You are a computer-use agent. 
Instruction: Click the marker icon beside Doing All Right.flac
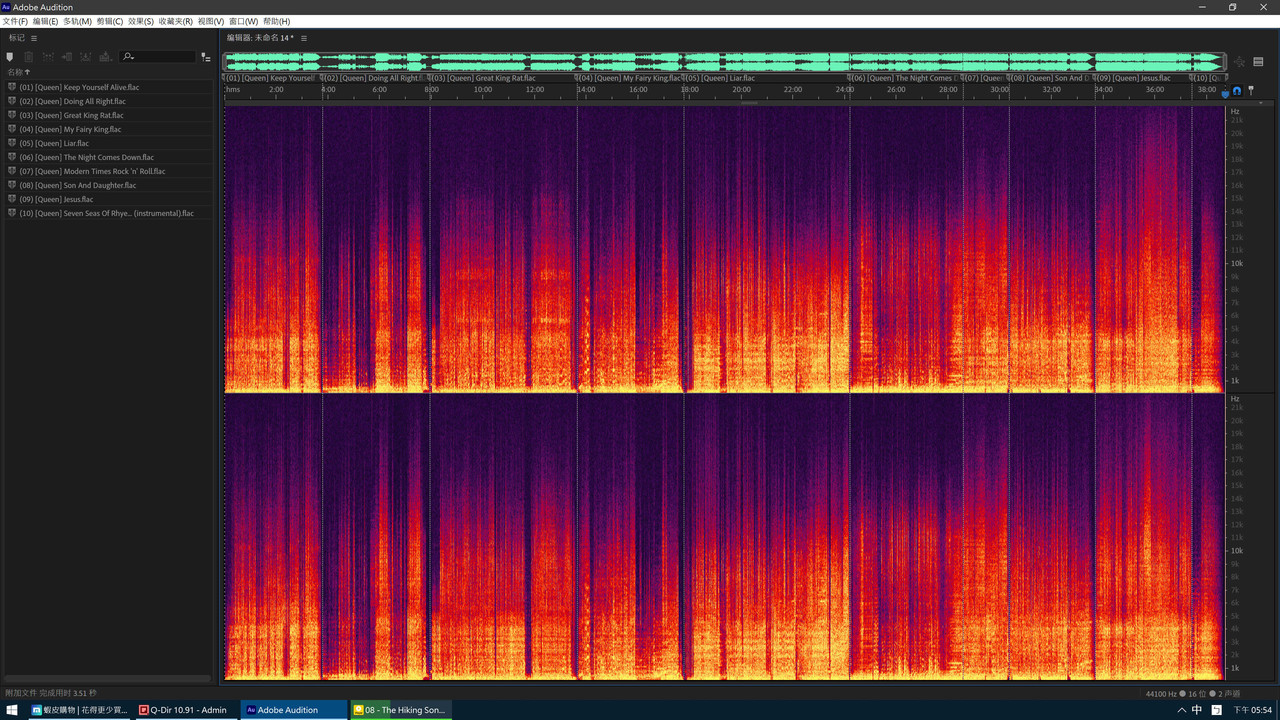point(12,101)
